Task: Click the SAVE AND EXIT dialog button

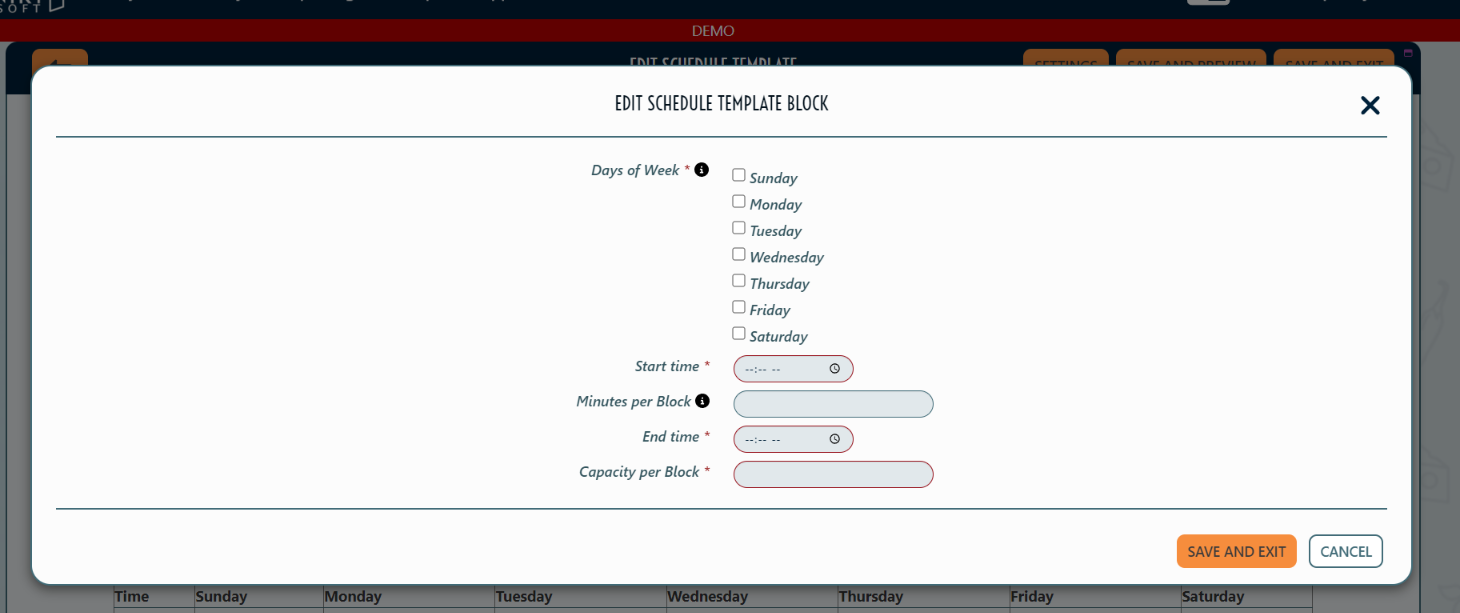Action: (x=1236, y=550)
